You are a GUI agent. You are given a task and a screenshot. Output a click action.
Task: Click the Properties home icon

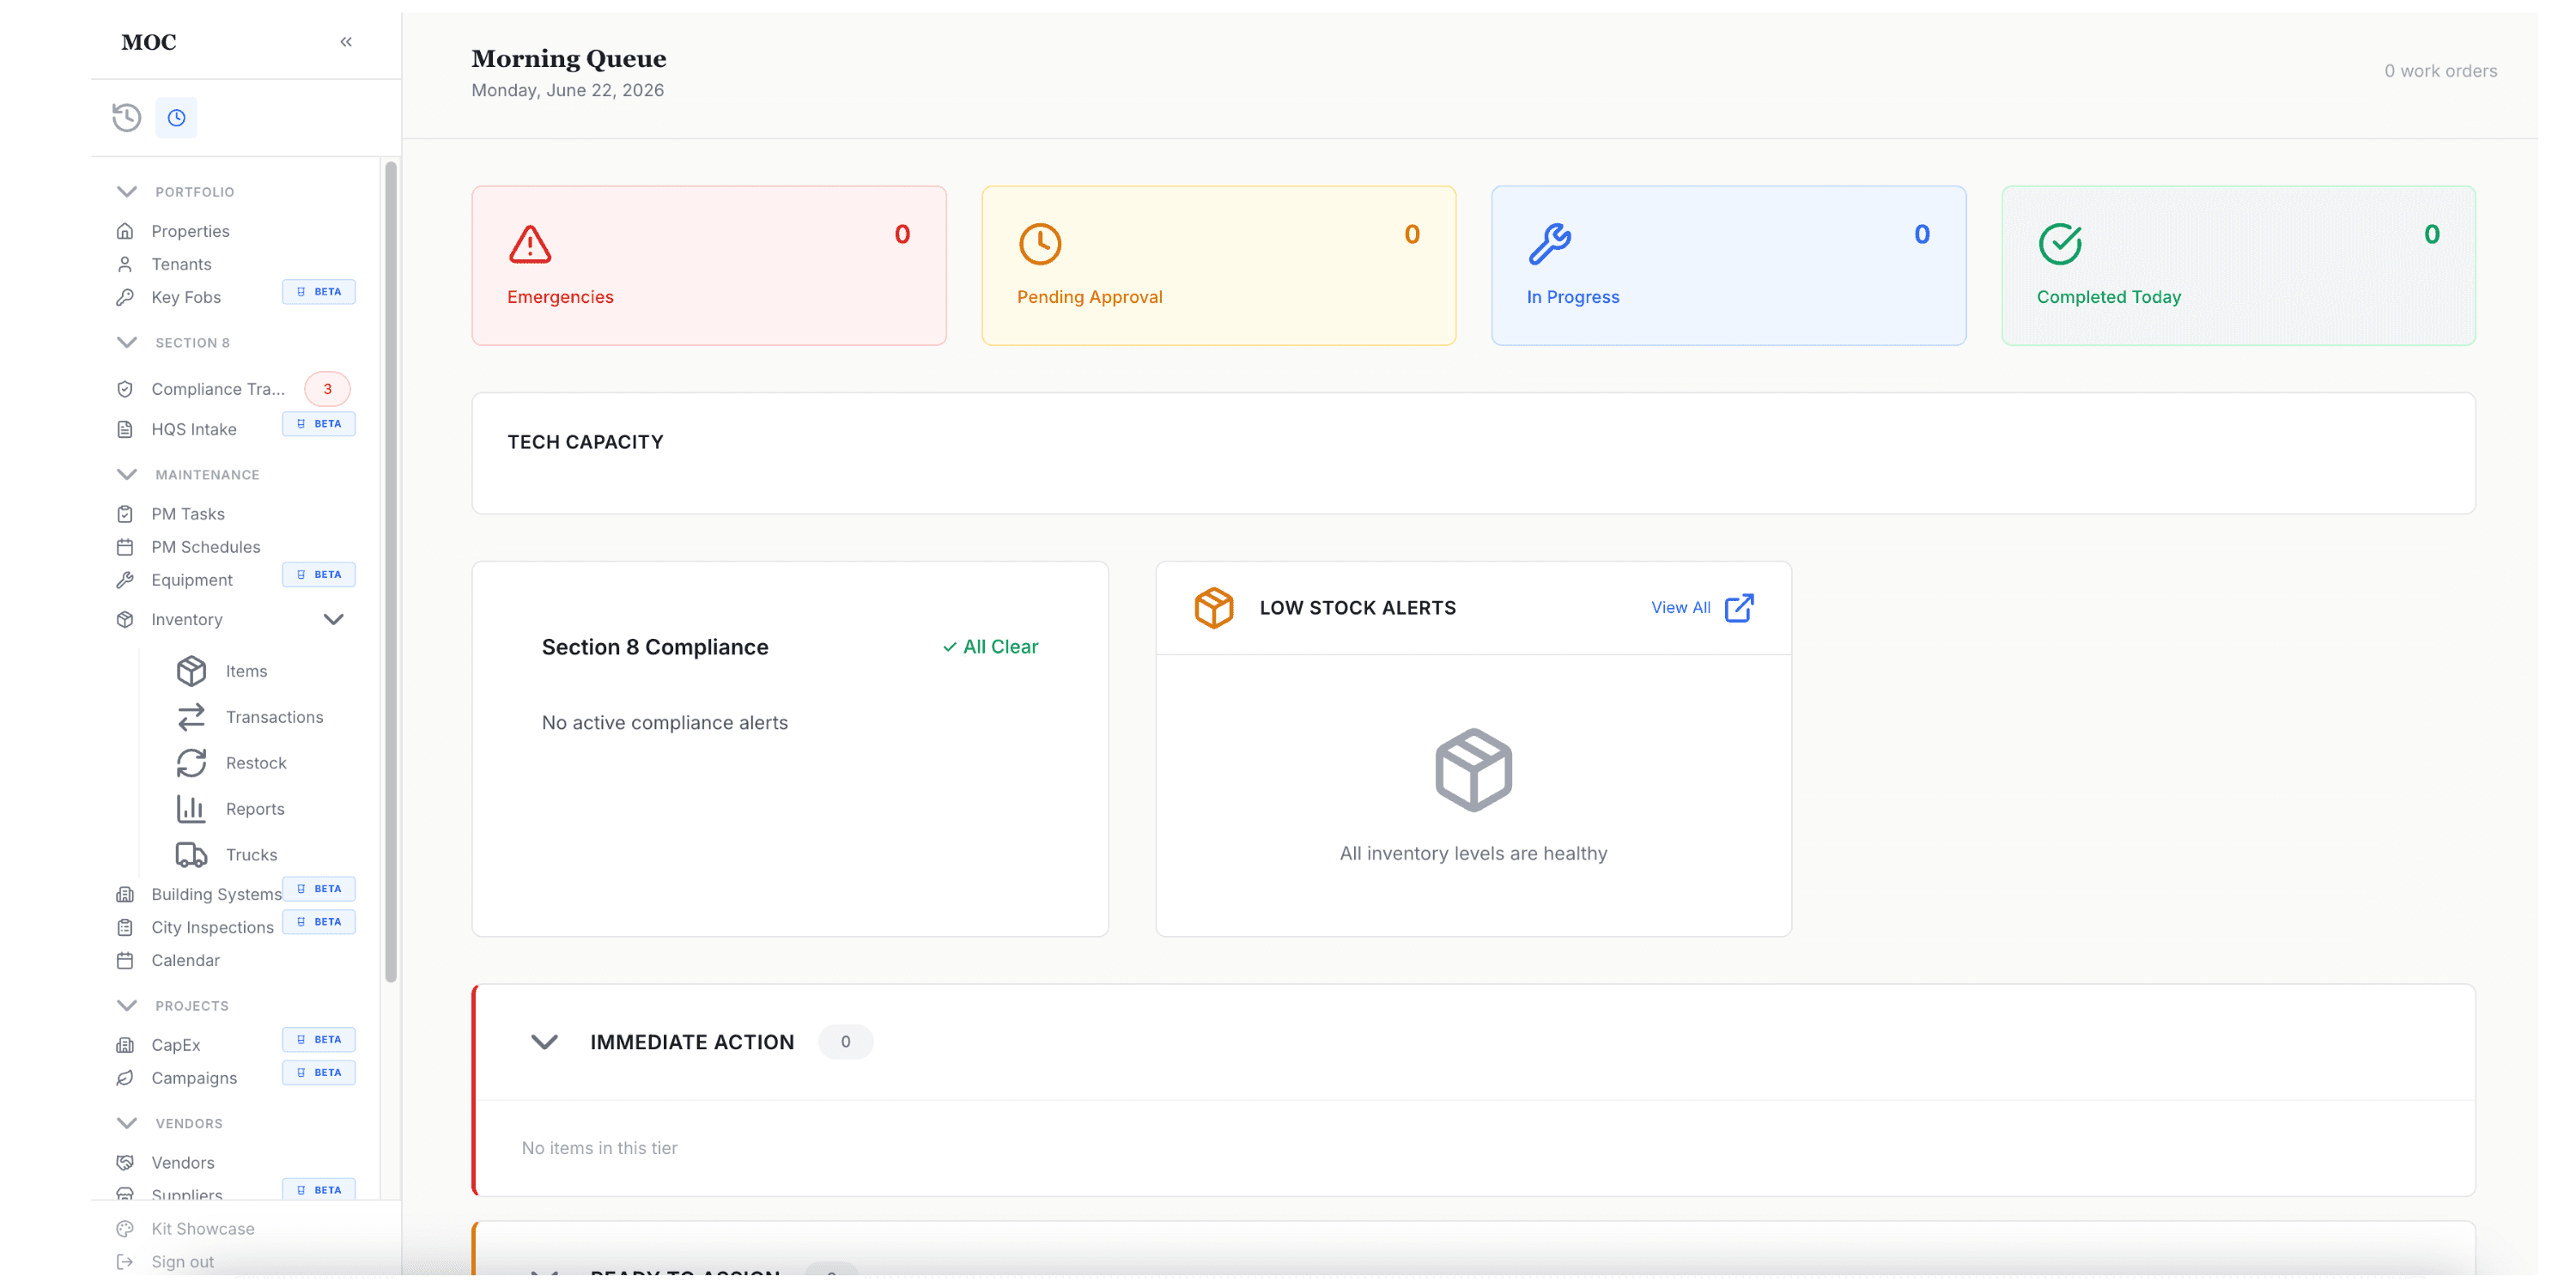[x=125, y=231]
